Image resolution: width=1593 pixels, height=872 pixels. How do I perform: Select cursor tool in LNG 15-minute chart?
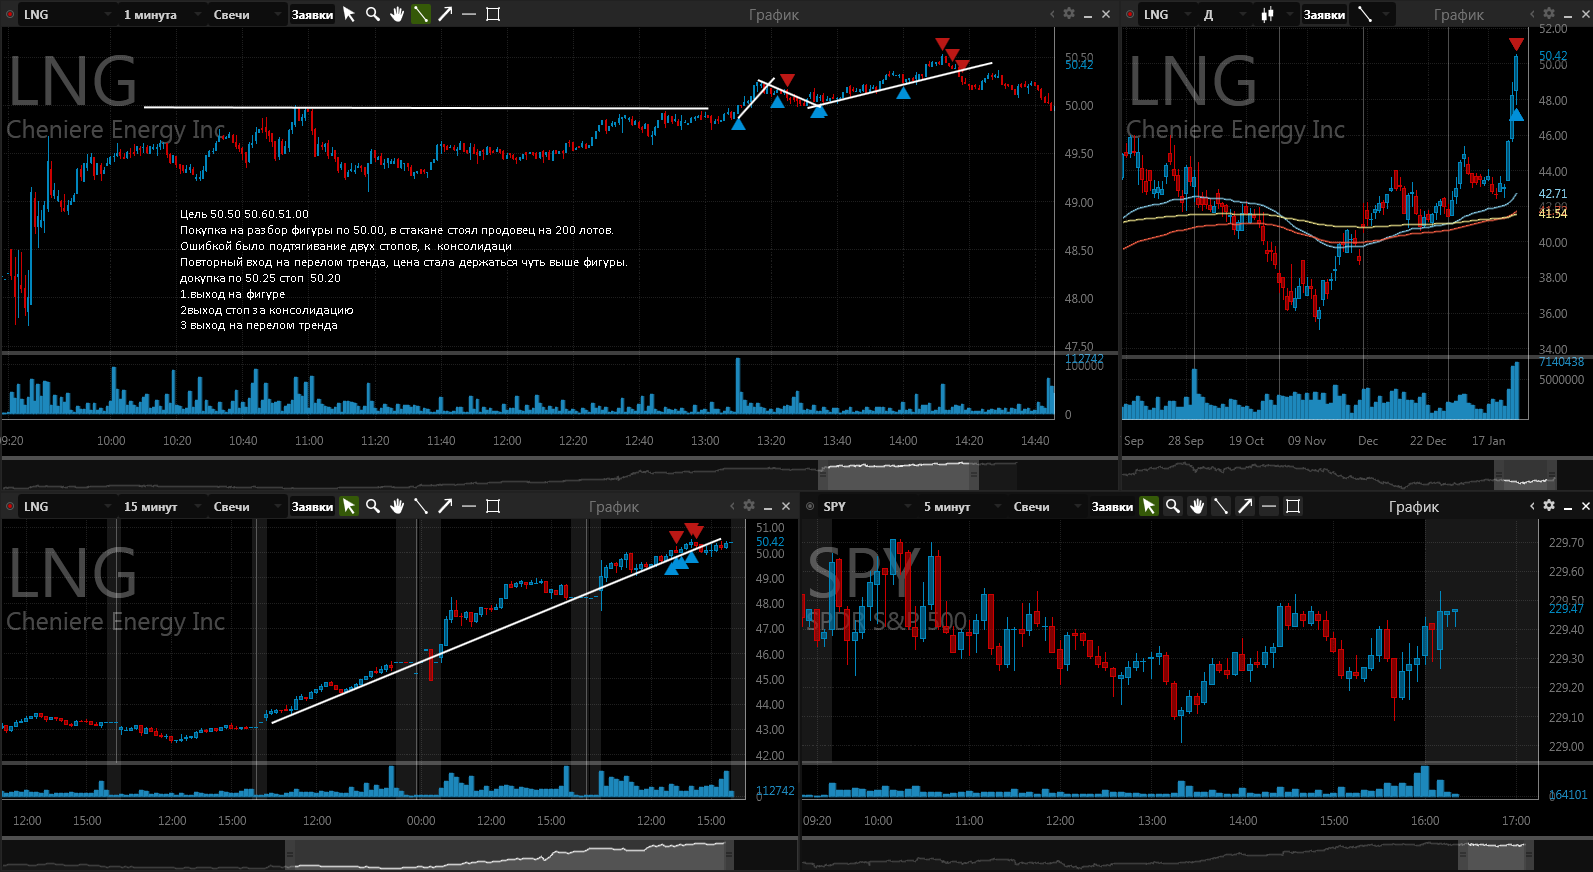point(349,506)
